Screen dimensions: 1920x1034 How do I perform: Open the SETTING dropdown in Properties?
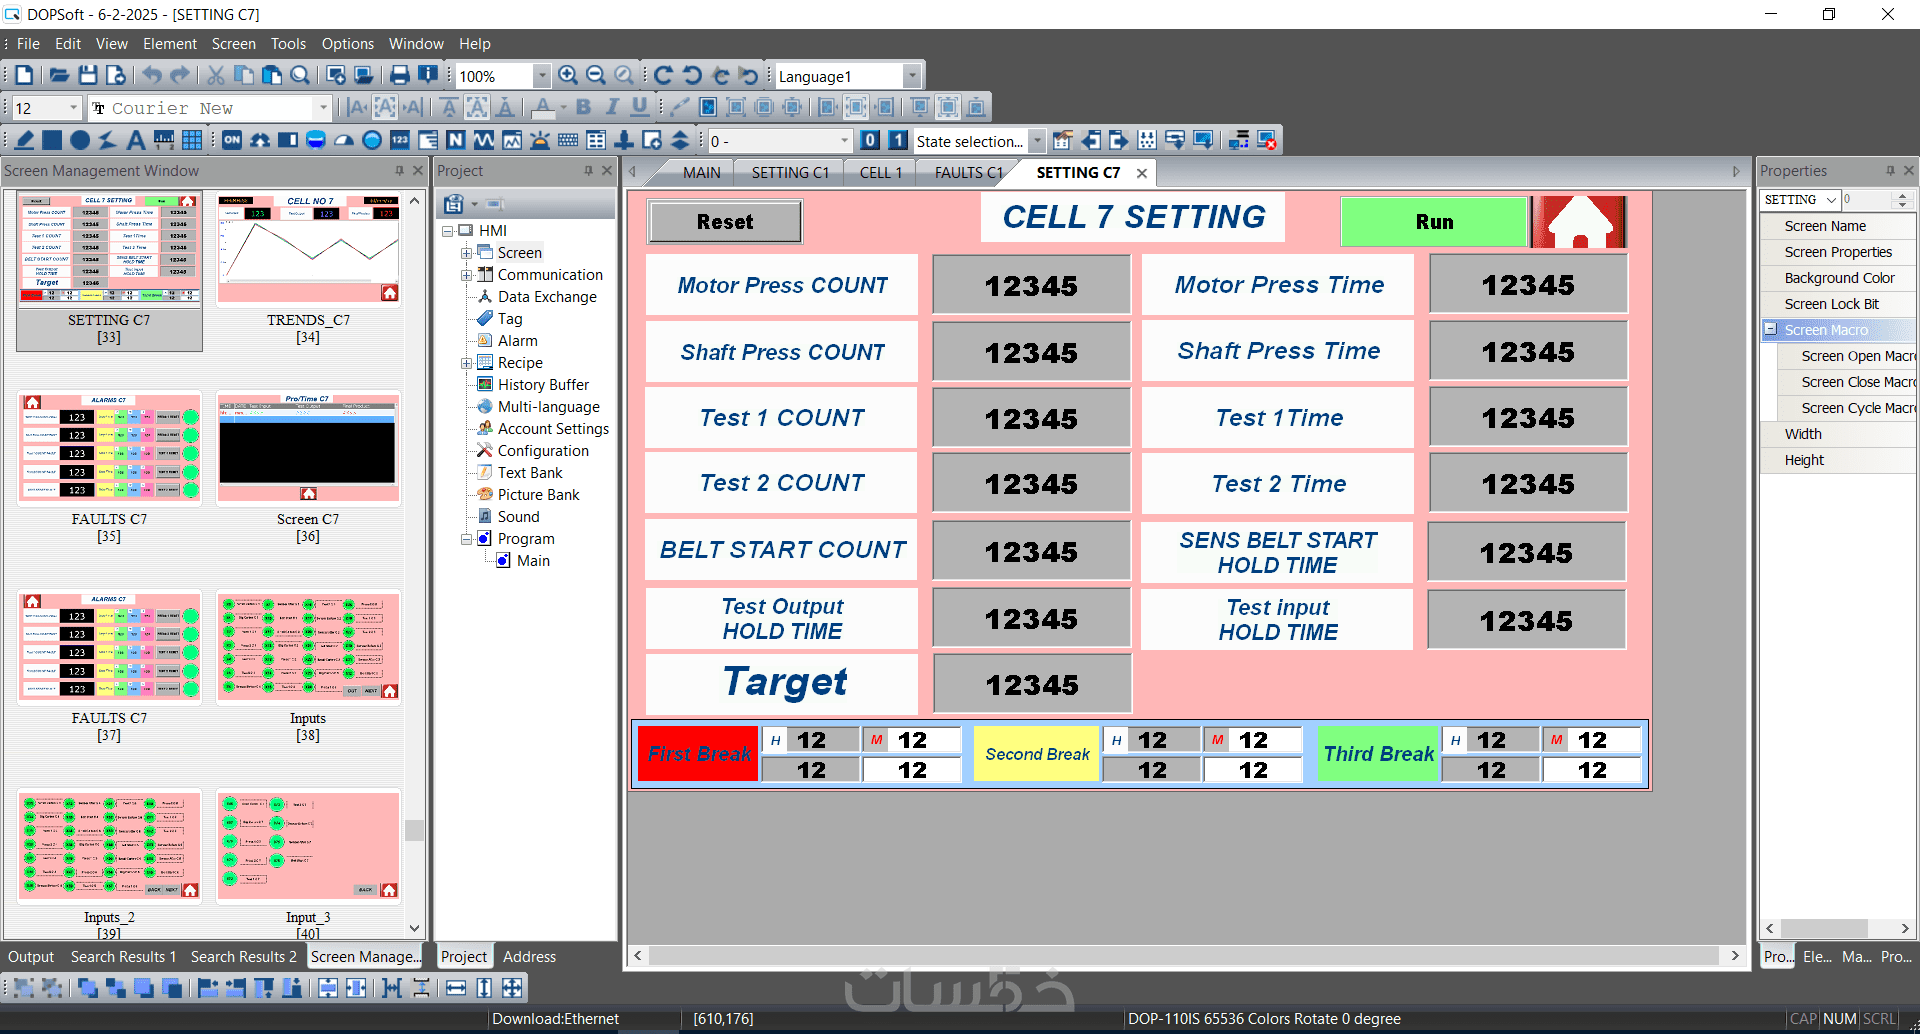click(1831, 200)
